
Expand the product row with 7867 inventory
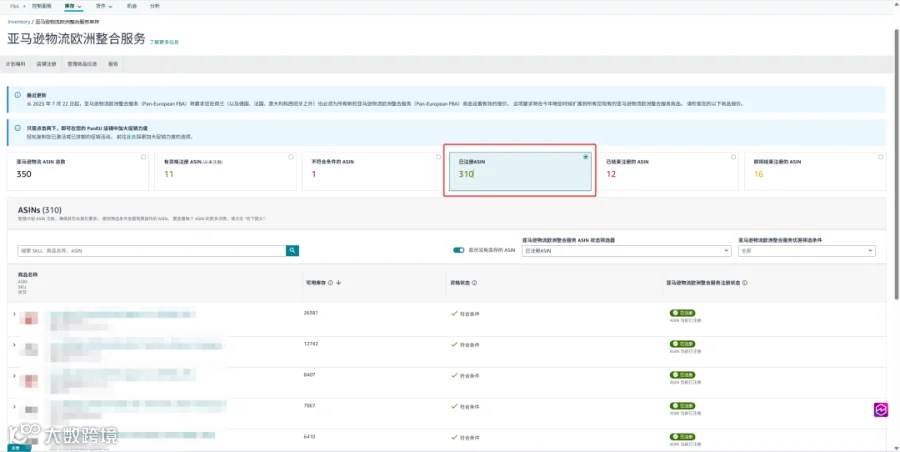[x=14, y=407]
